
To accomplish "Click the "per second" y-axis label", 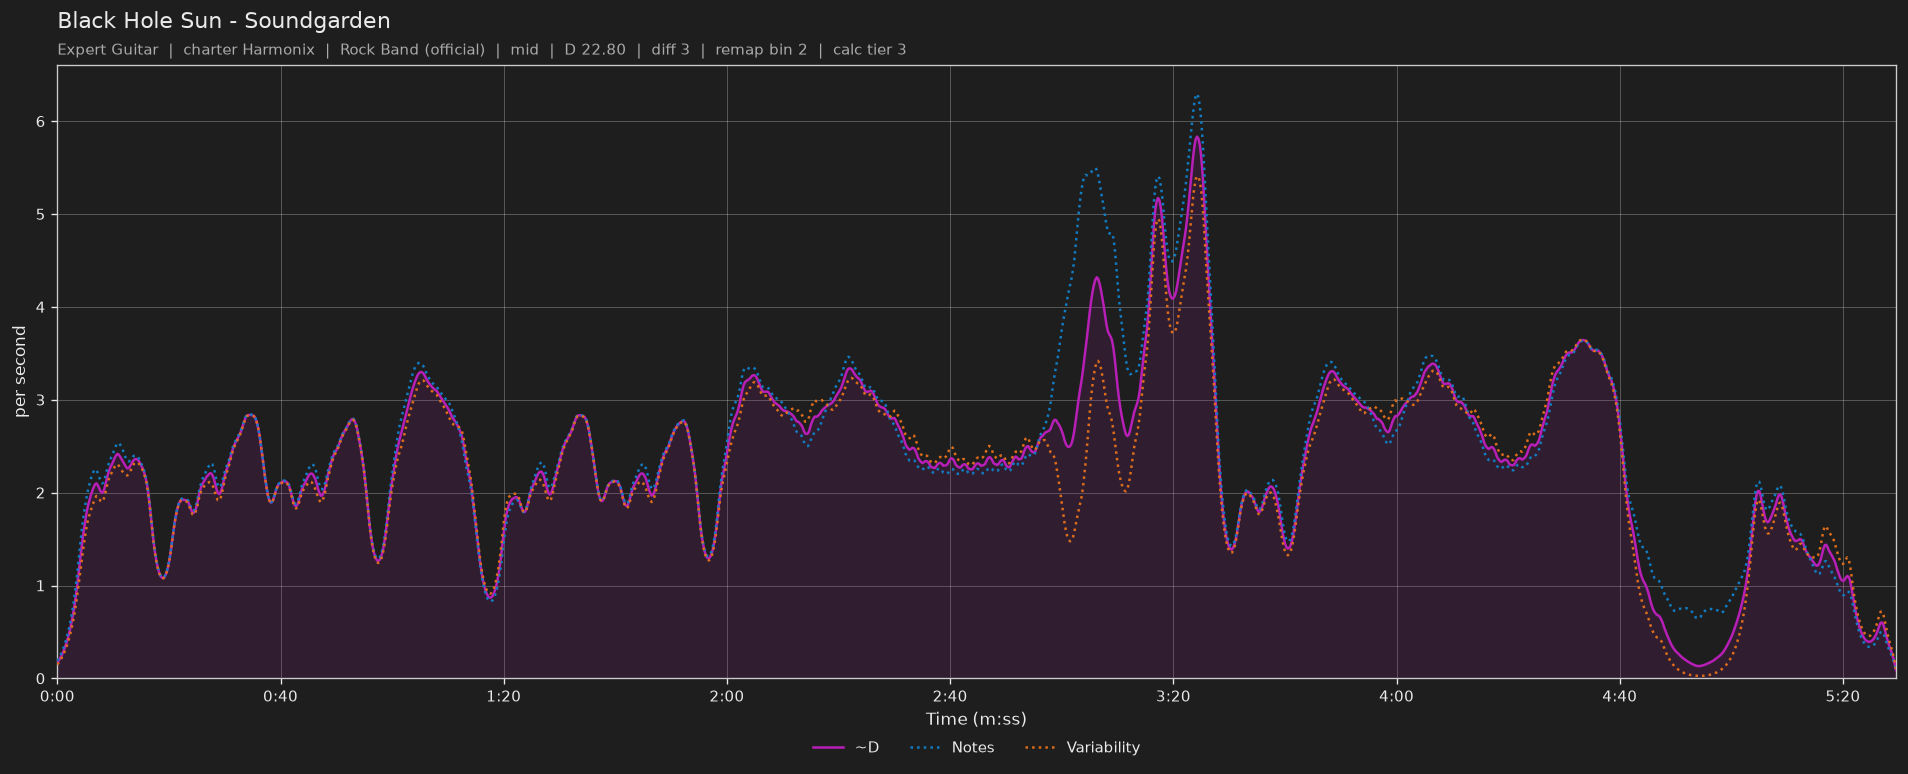I will [x=20, y=372].
